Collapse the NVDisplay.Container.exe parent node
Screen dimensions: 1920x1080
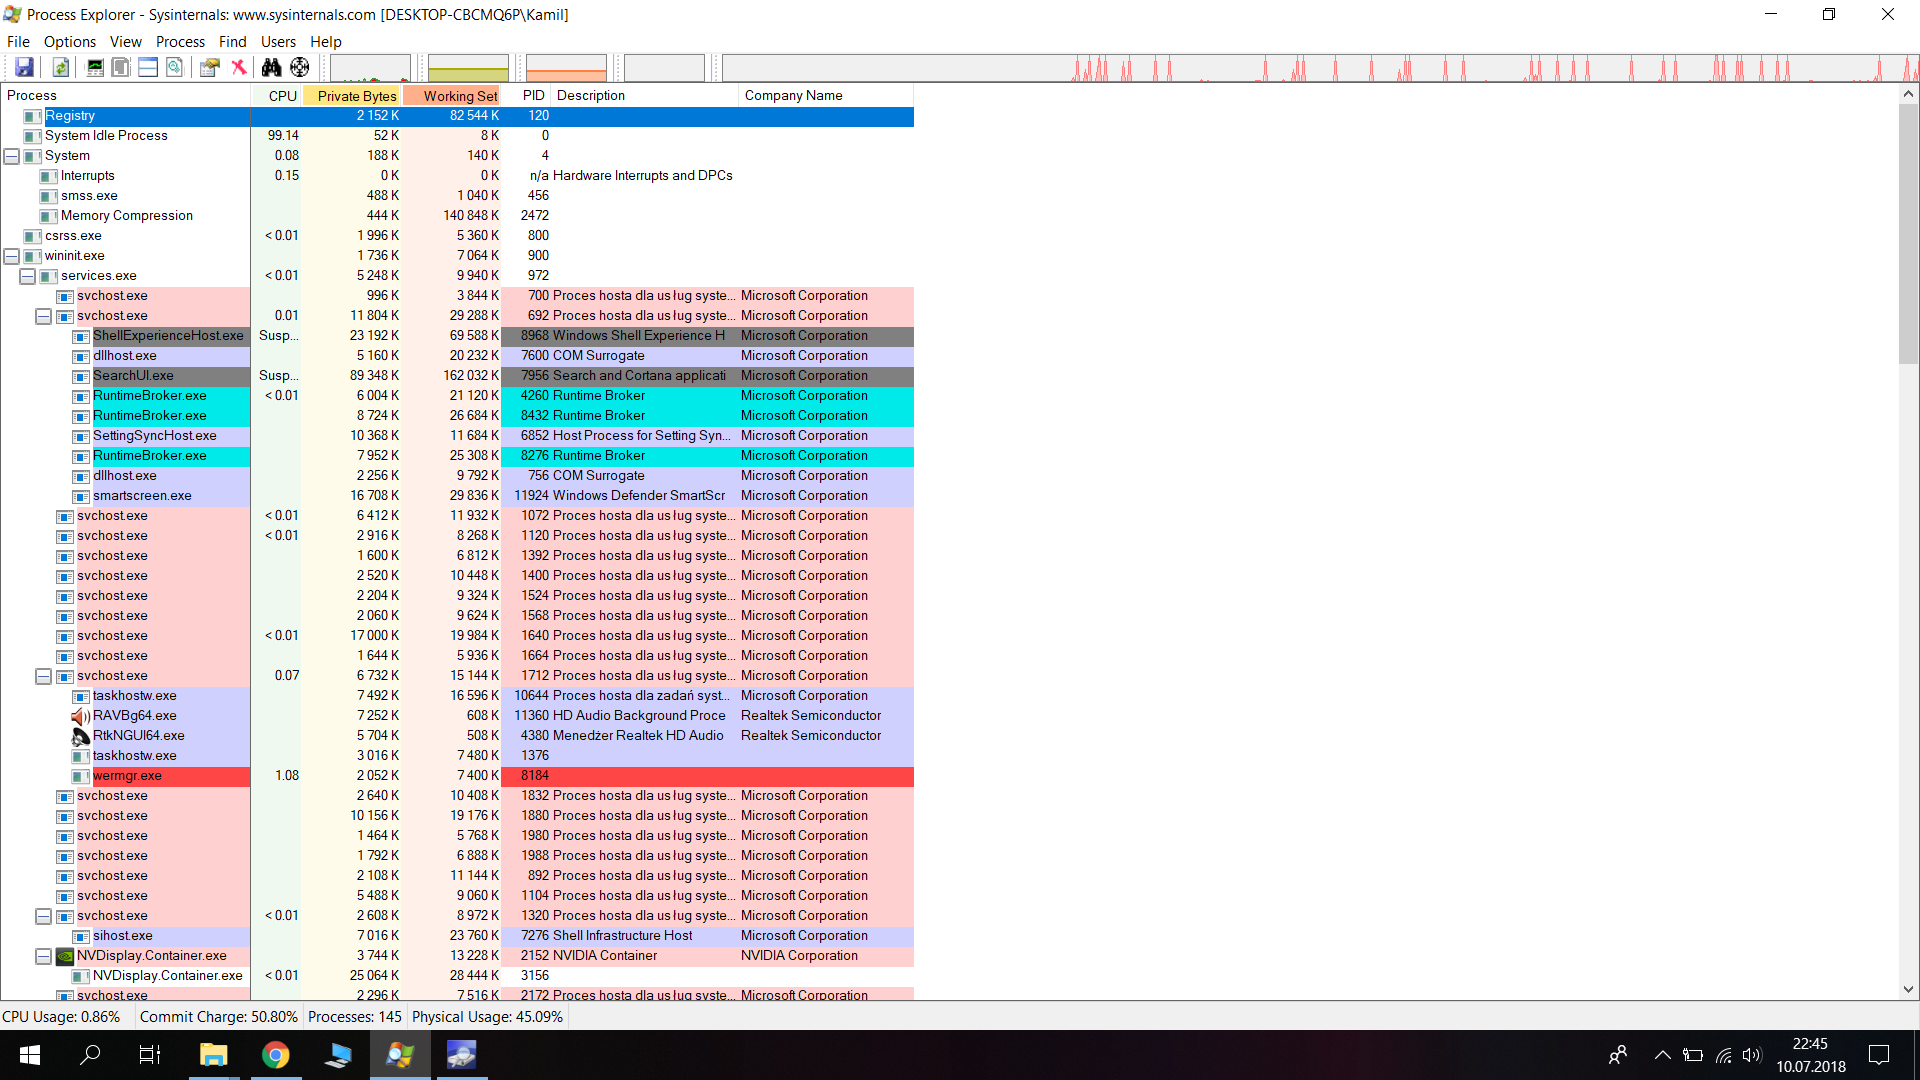(44, 956)
